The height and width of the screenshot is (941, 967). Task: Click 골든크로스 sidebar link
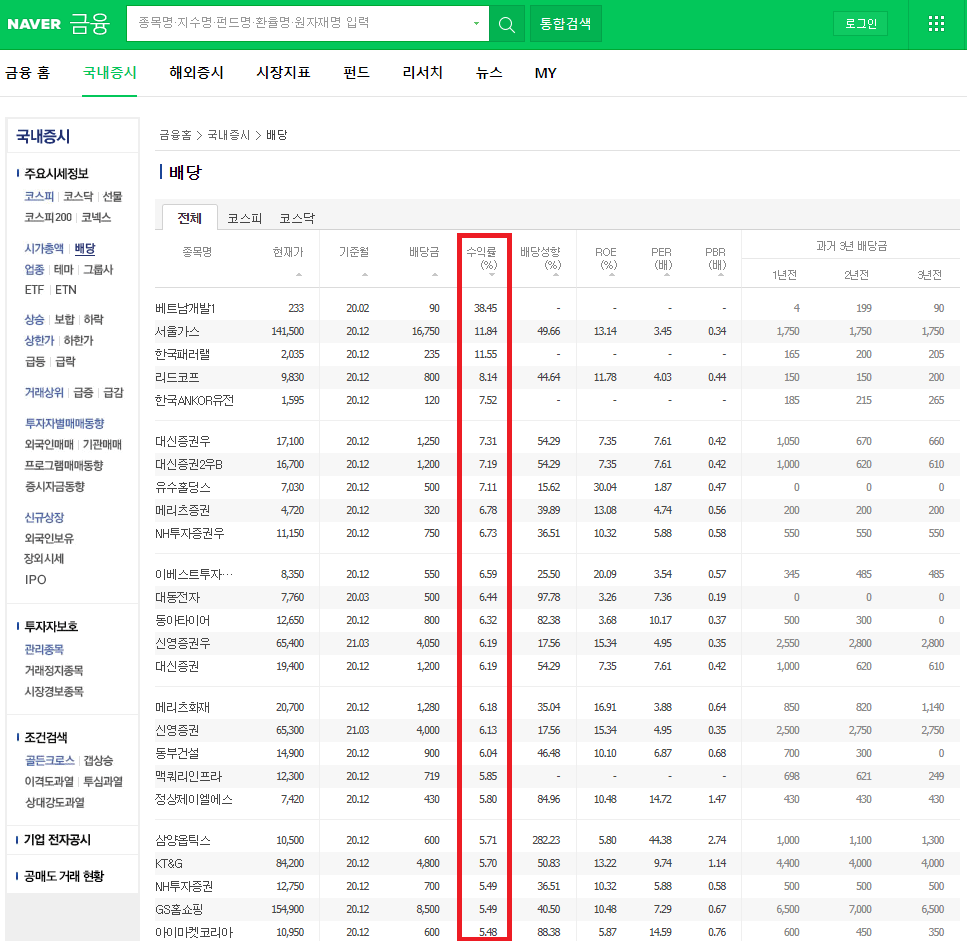point(49,760)
